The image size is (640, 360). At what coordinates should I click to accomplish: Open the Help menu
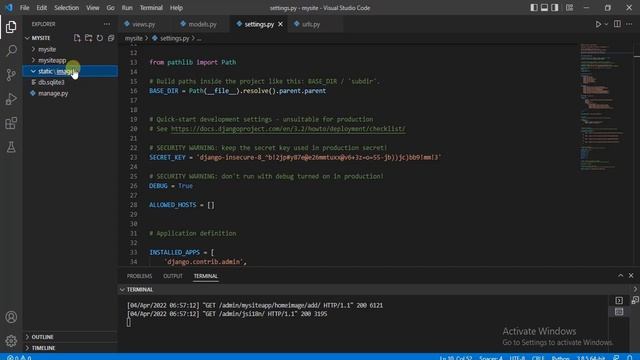176,8
